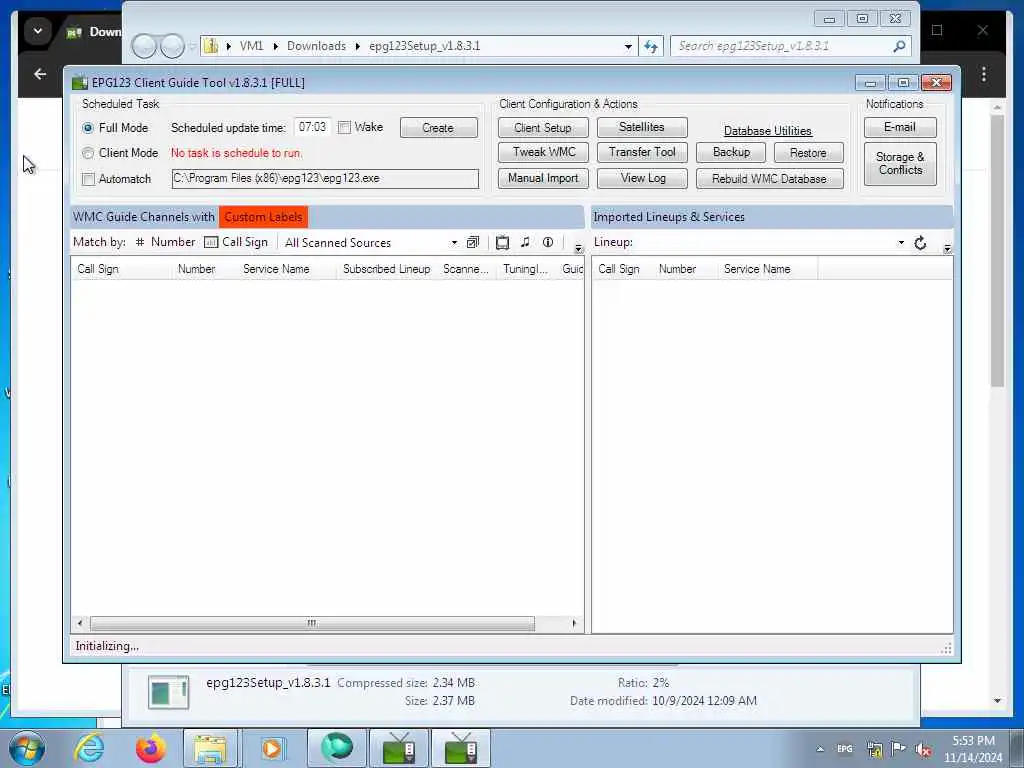Click database Backup button
This screenshot has width=1024, height=768.
731,152
